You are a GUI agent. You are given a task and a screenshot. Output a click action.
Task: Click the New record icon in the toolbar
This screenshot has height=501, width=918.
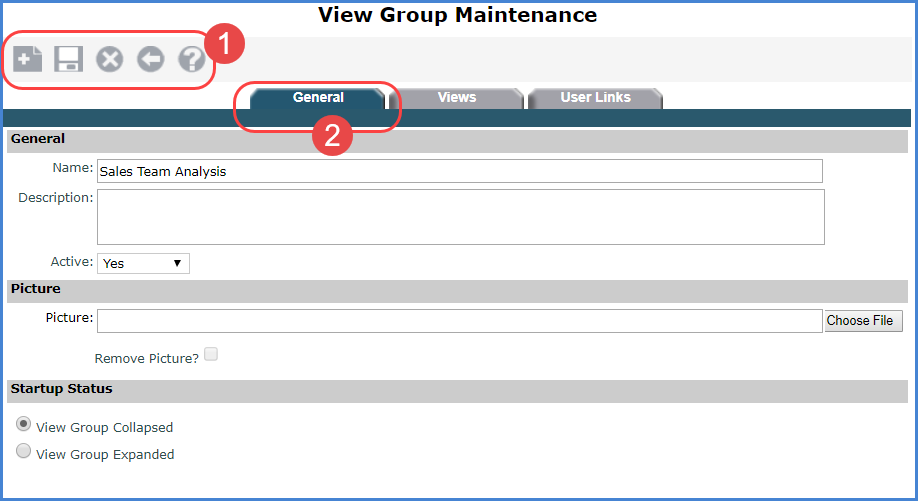pyautogui.click(x=27, y=60)
